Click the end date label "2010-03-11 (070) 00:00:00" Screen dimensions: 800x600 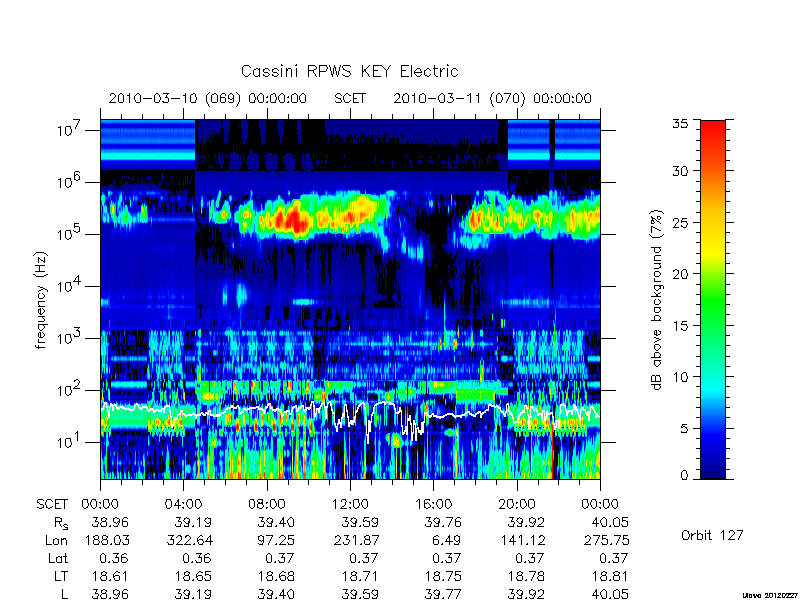(492, 98)
